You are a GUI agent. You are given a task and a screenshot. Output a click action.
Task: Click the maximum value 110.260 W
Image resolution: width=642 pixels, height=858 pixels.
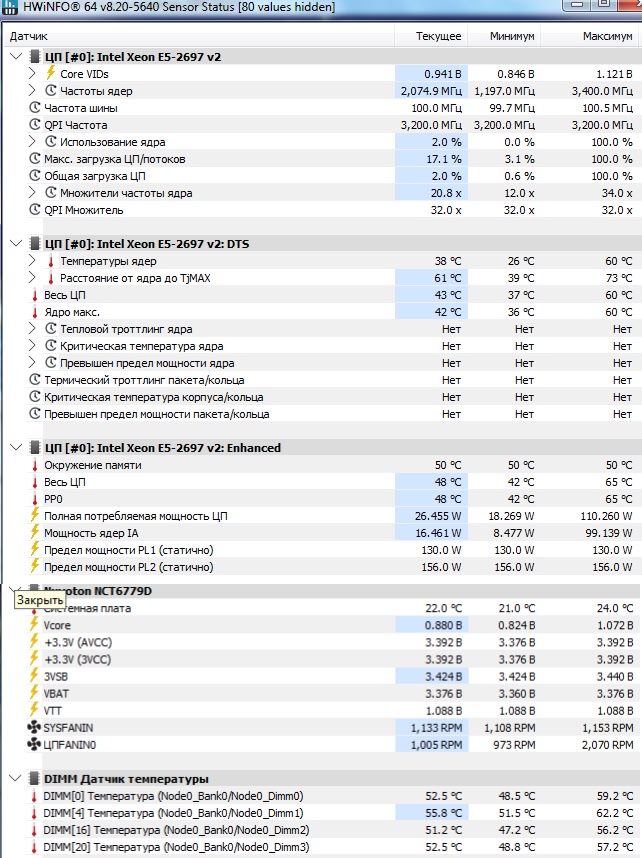click(606, 515)
